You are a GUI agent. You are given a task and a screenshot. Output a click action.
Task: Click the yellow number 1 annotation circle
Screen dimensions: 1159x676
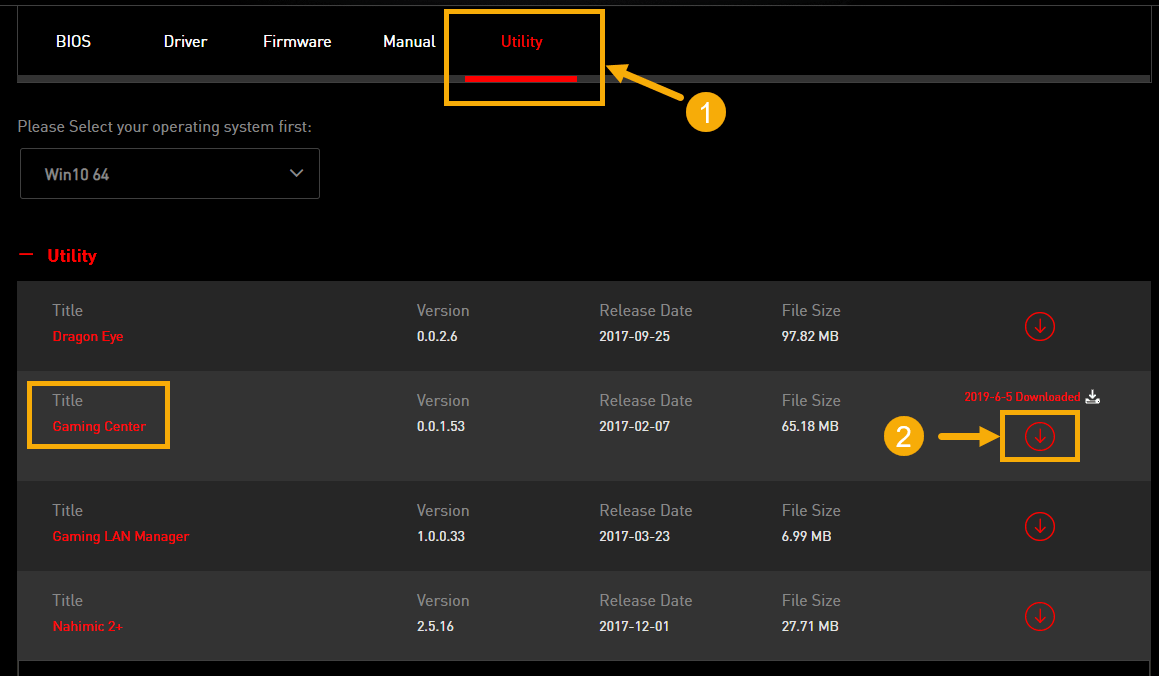click(x=705, y=112)
